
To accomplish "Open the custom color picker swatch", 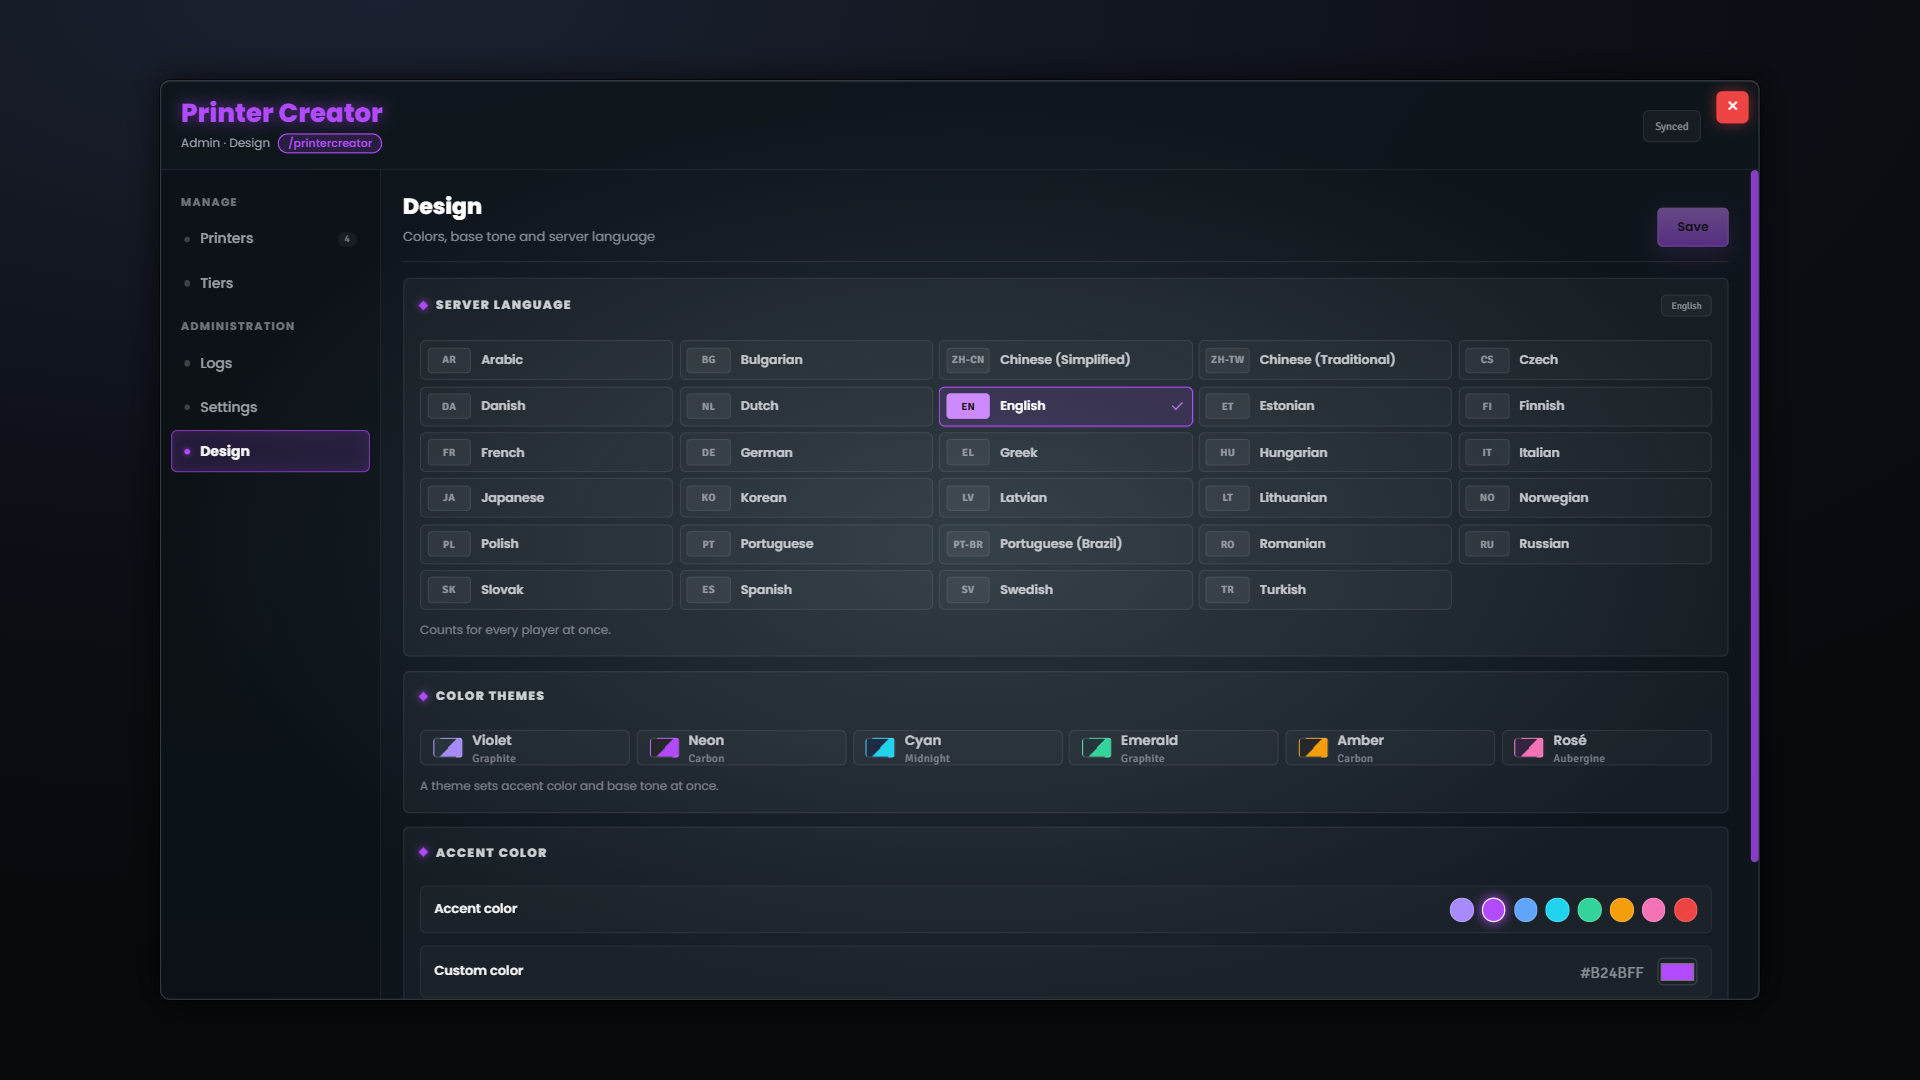I will pos(1677,972).
